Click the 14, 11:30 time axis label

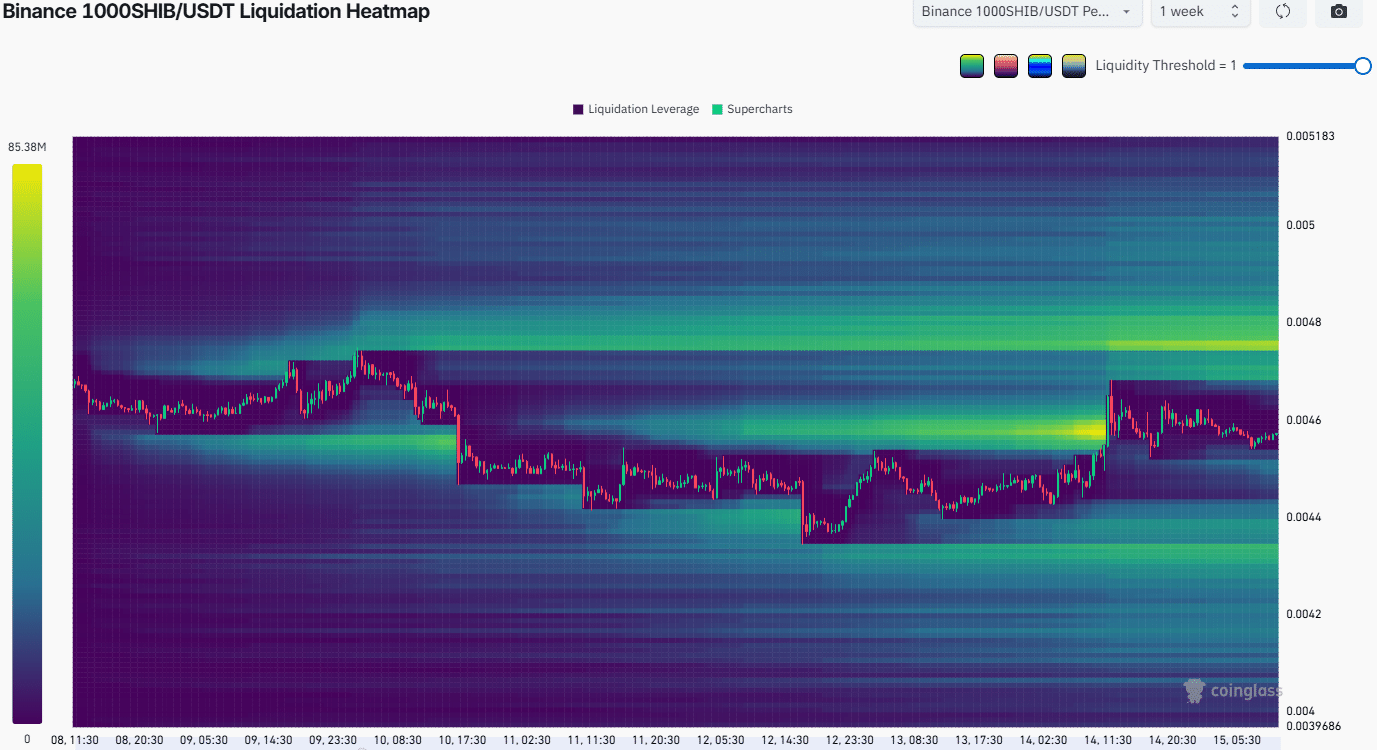[1108, 740]
